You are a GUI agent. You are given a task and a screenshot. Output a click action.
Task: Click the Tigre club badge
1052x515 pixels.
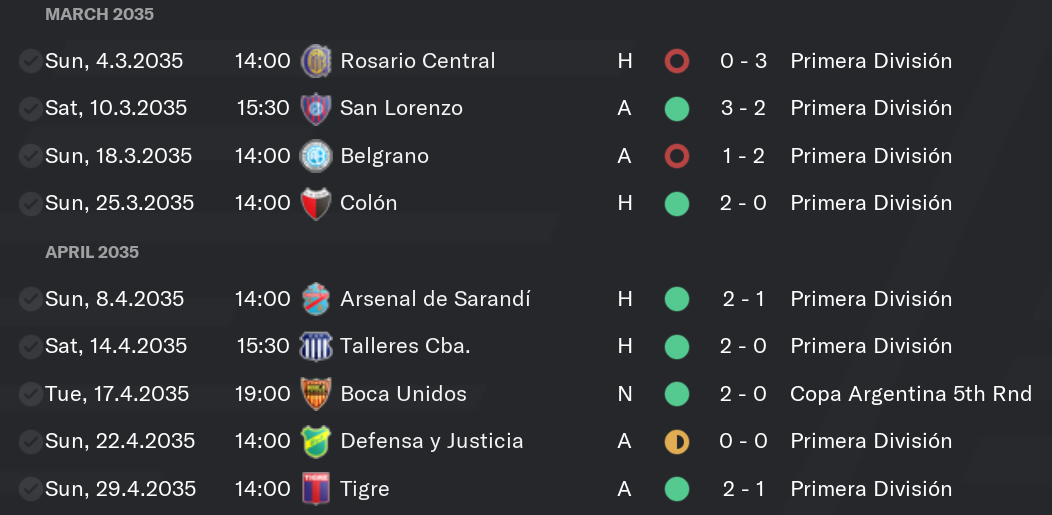point(315,489)
